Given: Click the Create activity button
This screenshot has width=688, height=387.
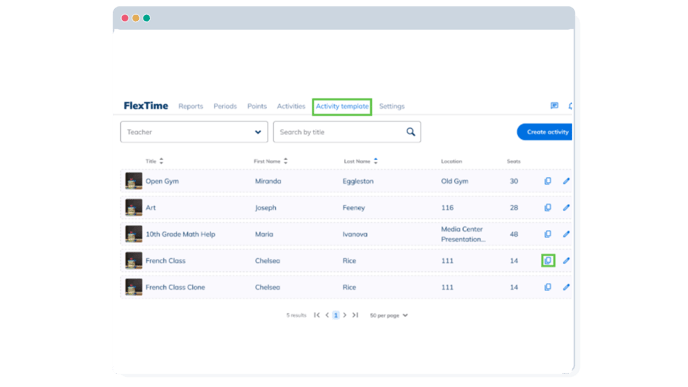Looking at the screenshot, I should (x=545, y=132).
